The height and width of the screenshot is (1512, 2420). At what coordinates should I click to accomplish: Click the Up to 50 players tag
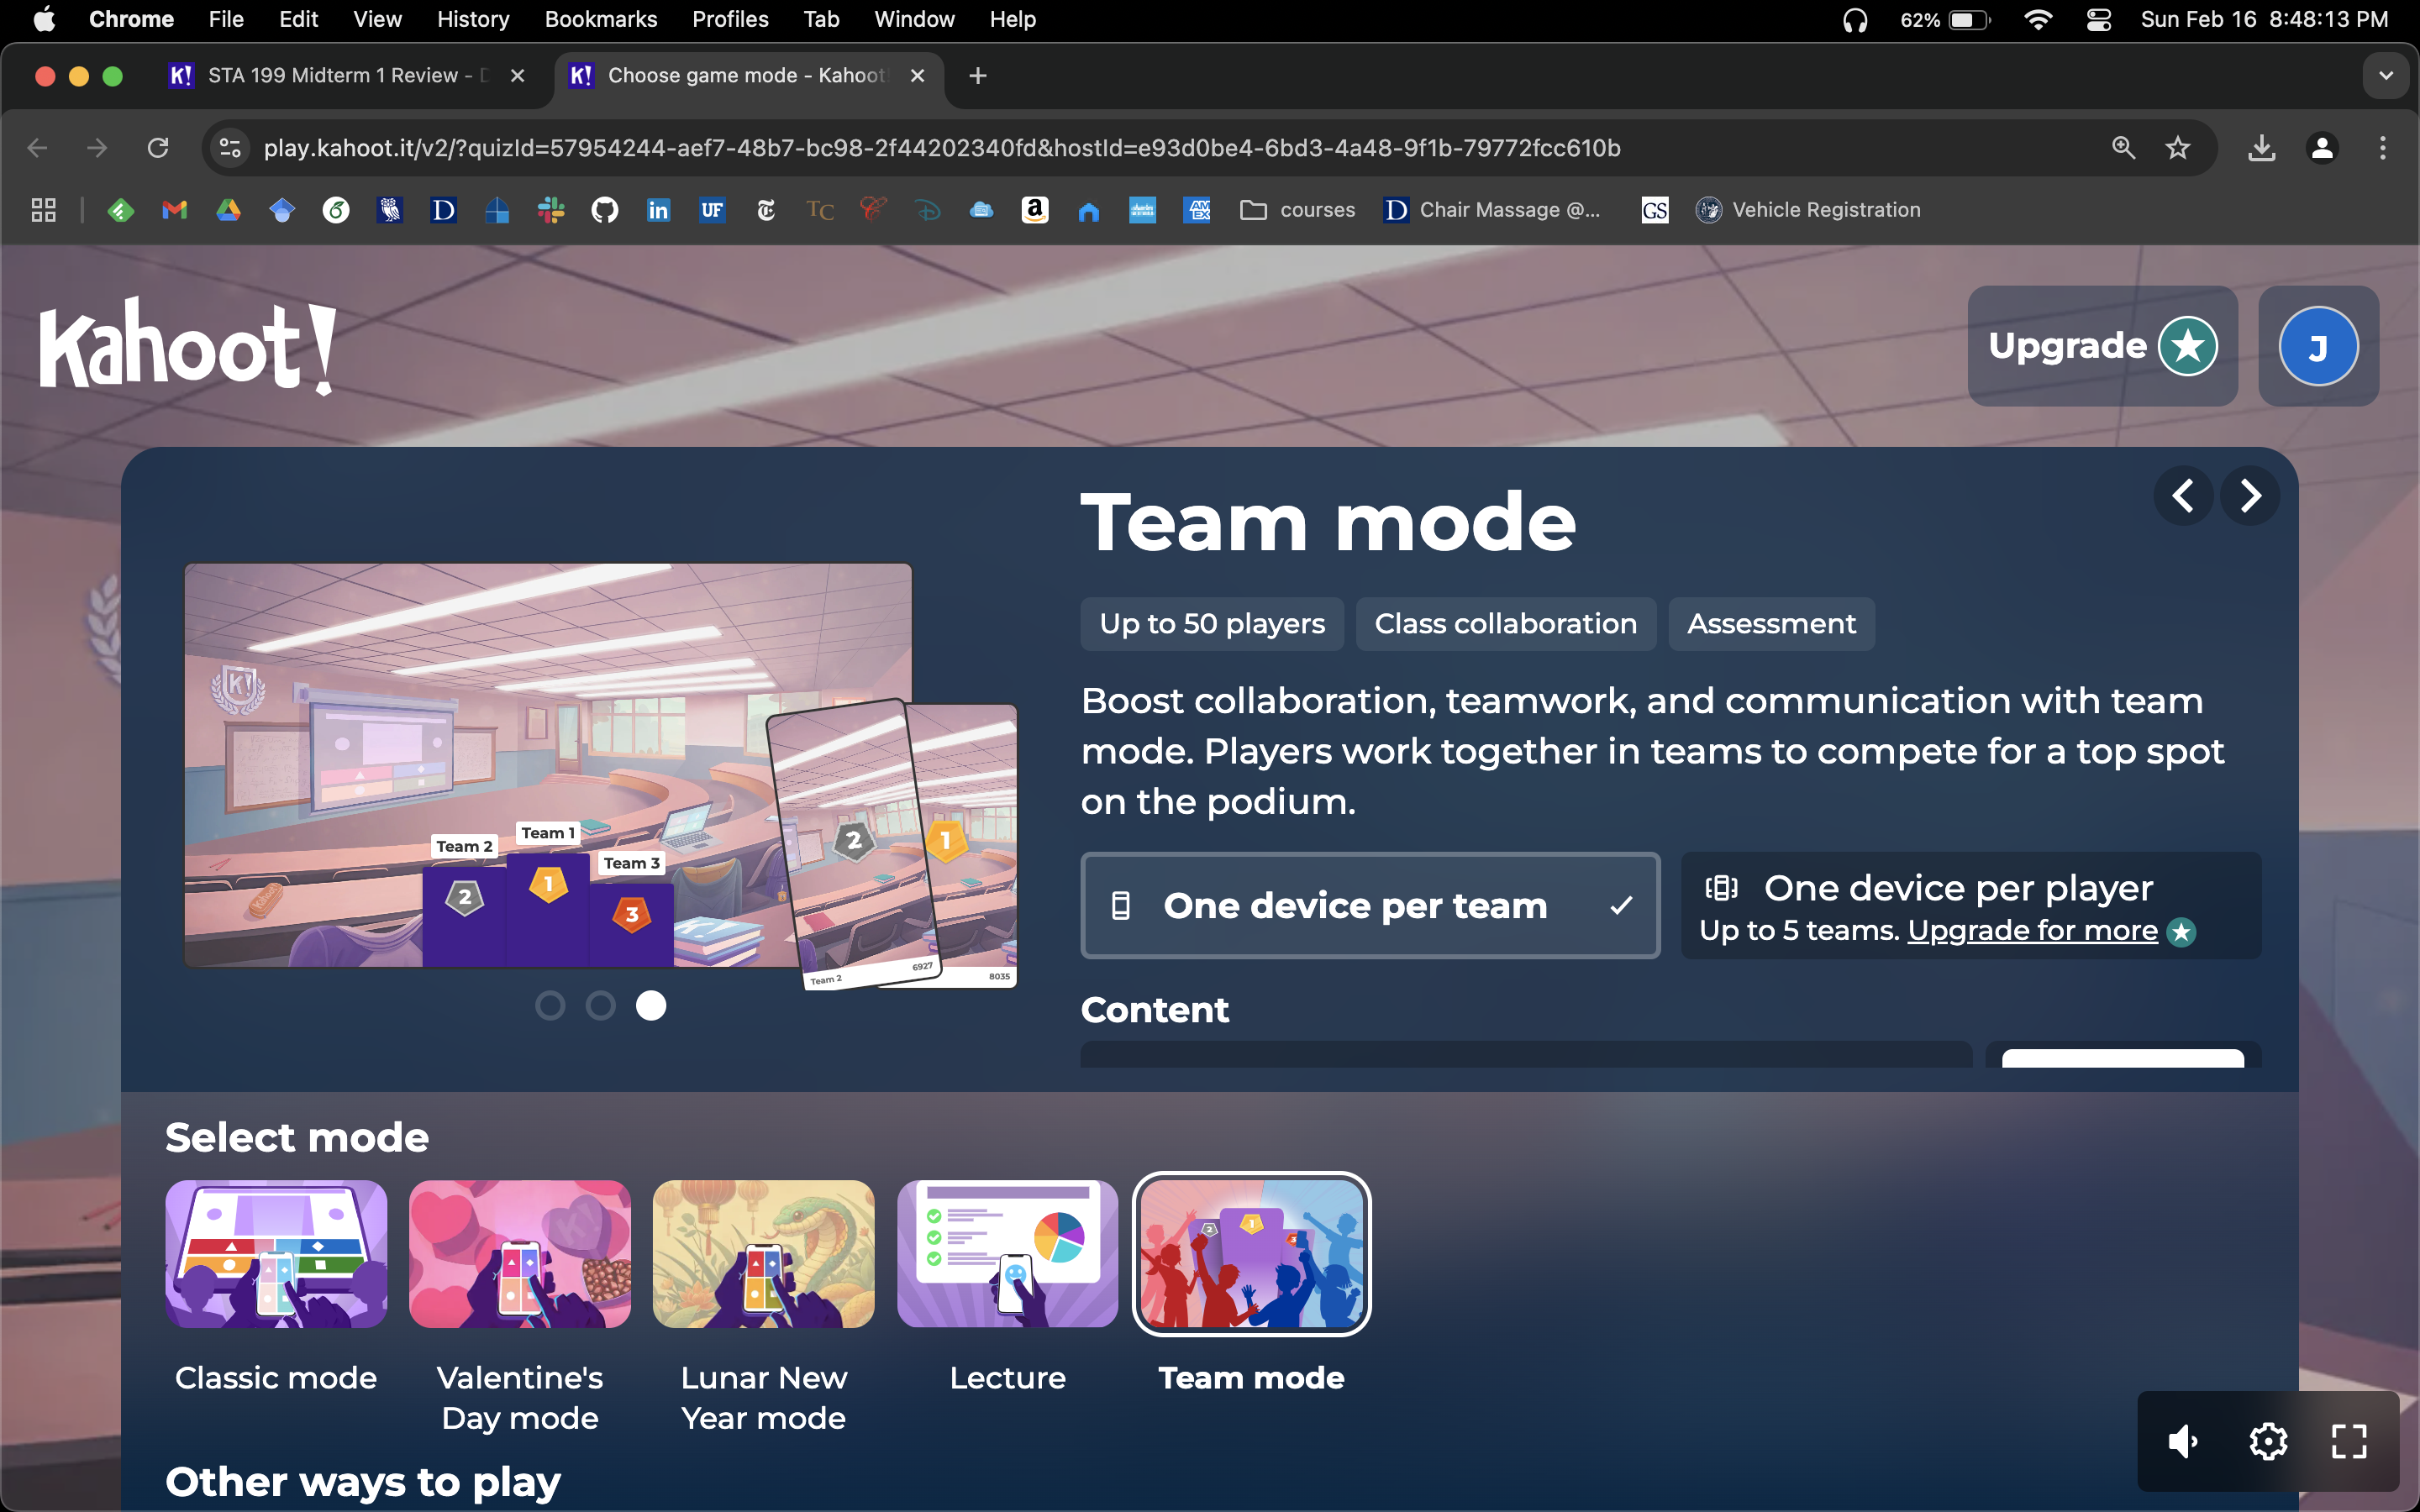pyautogui.click(x=1212, y=624)
